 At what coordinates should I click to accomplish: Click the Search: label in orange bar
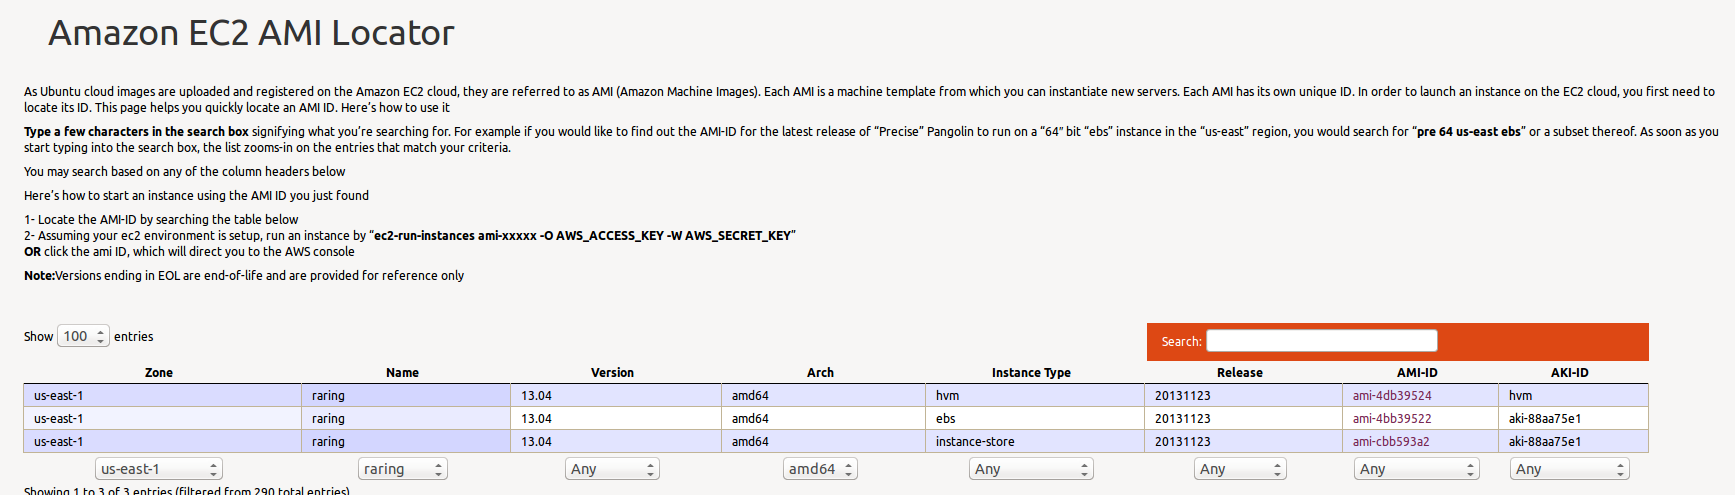point(1181,342)
